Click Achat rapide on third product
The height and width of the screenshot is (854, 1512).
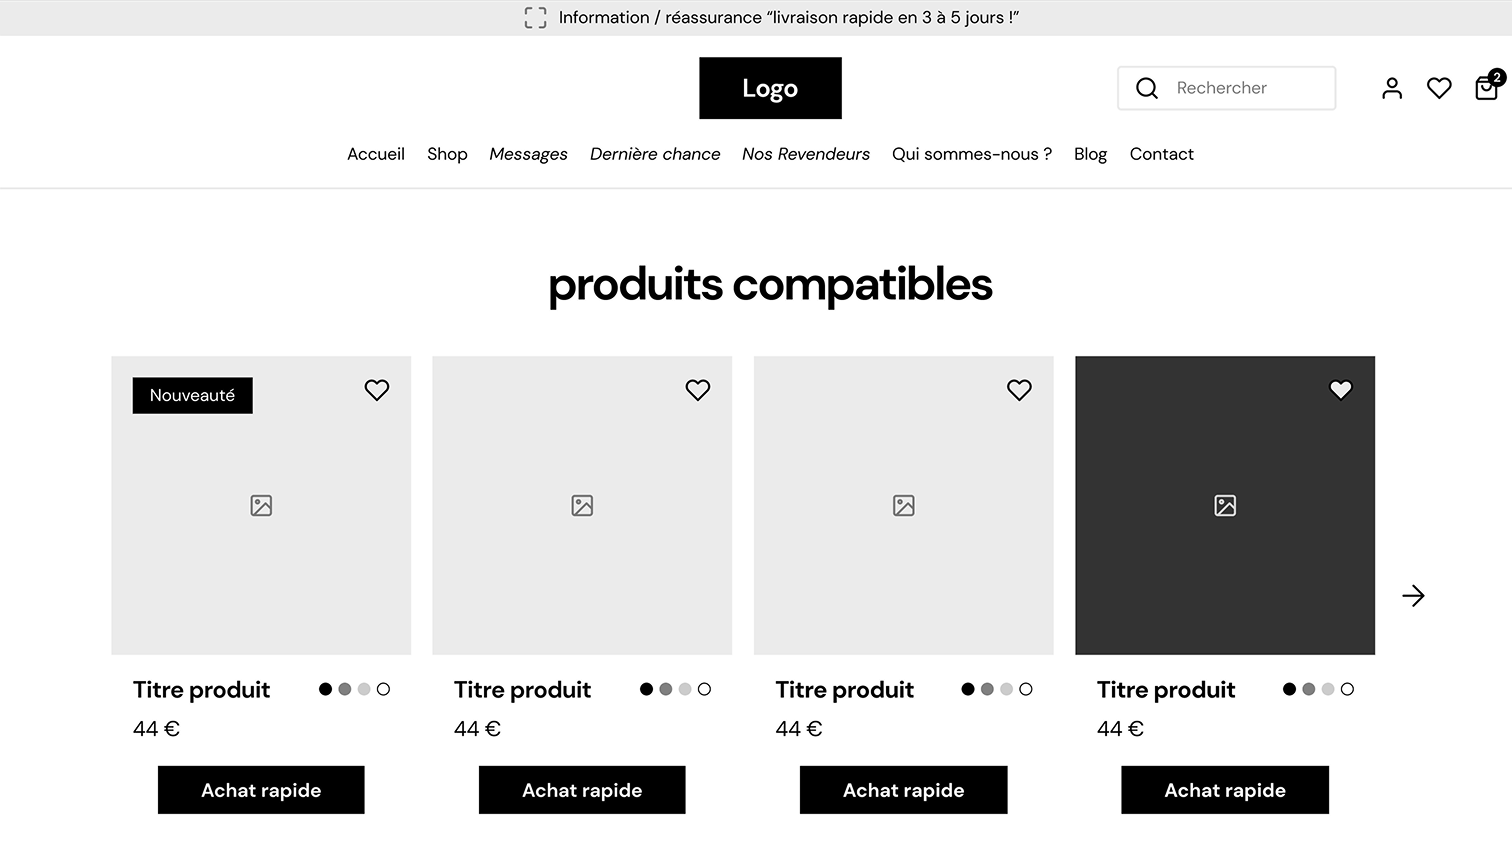[x=903, y=790]
